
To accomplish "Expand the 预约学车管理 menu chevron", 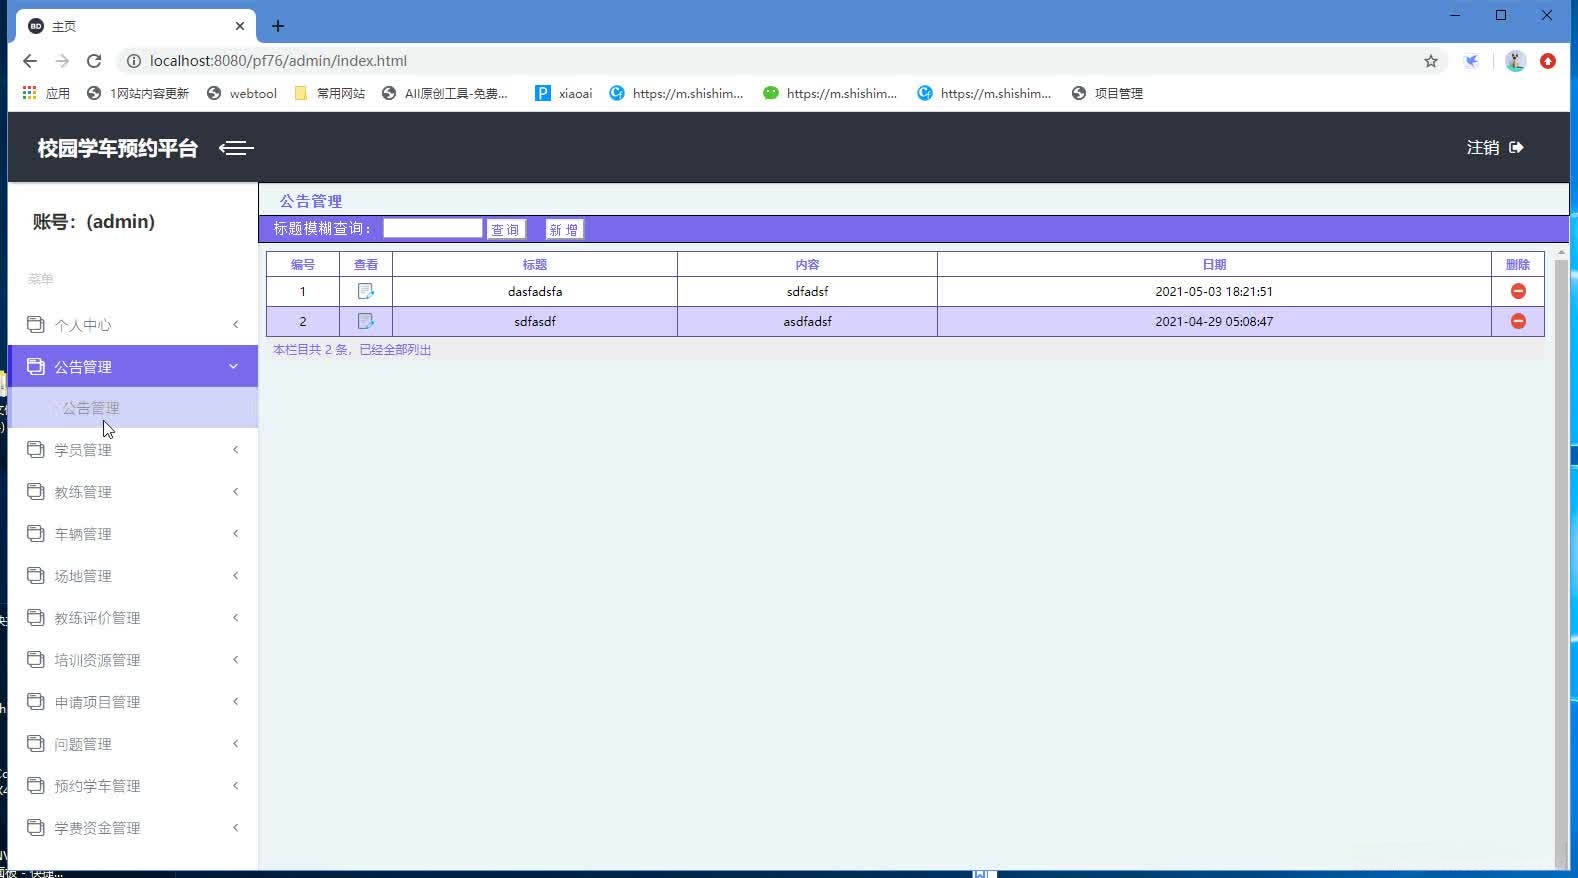I will pos(235,785).
